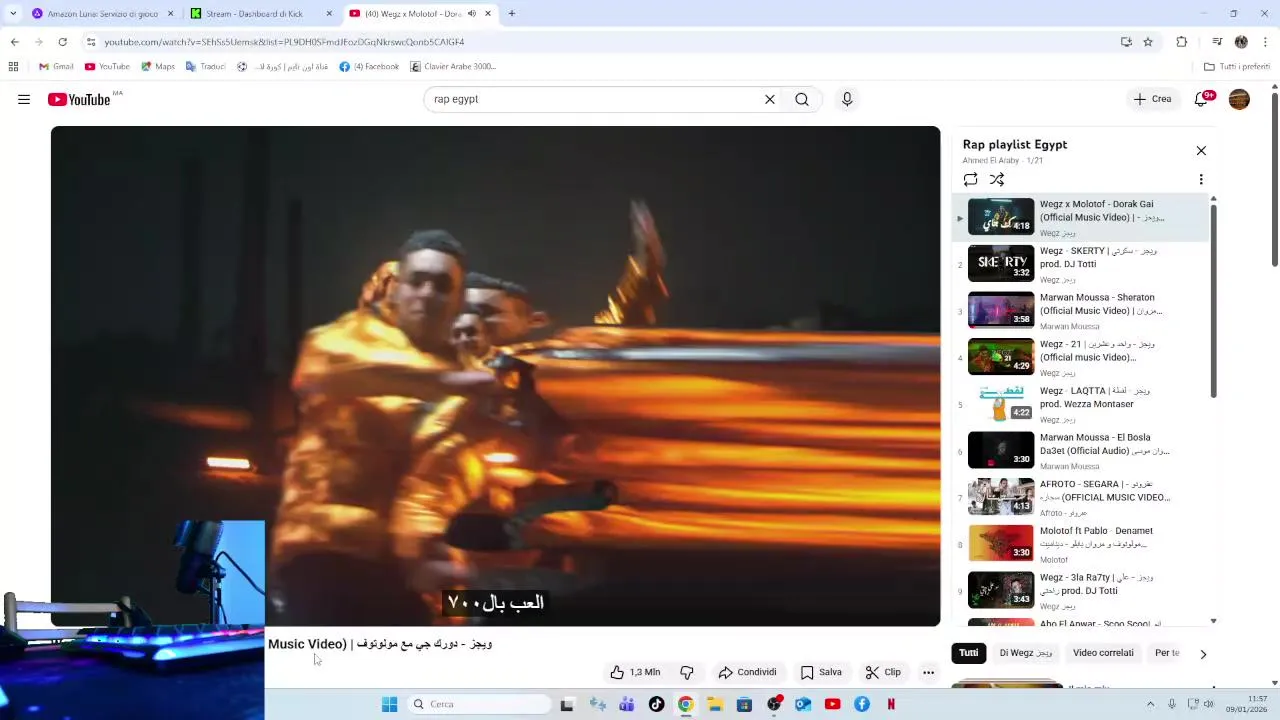Open Chrome media controls icon
This screenshot has height=720, width=1280.
1217,42
